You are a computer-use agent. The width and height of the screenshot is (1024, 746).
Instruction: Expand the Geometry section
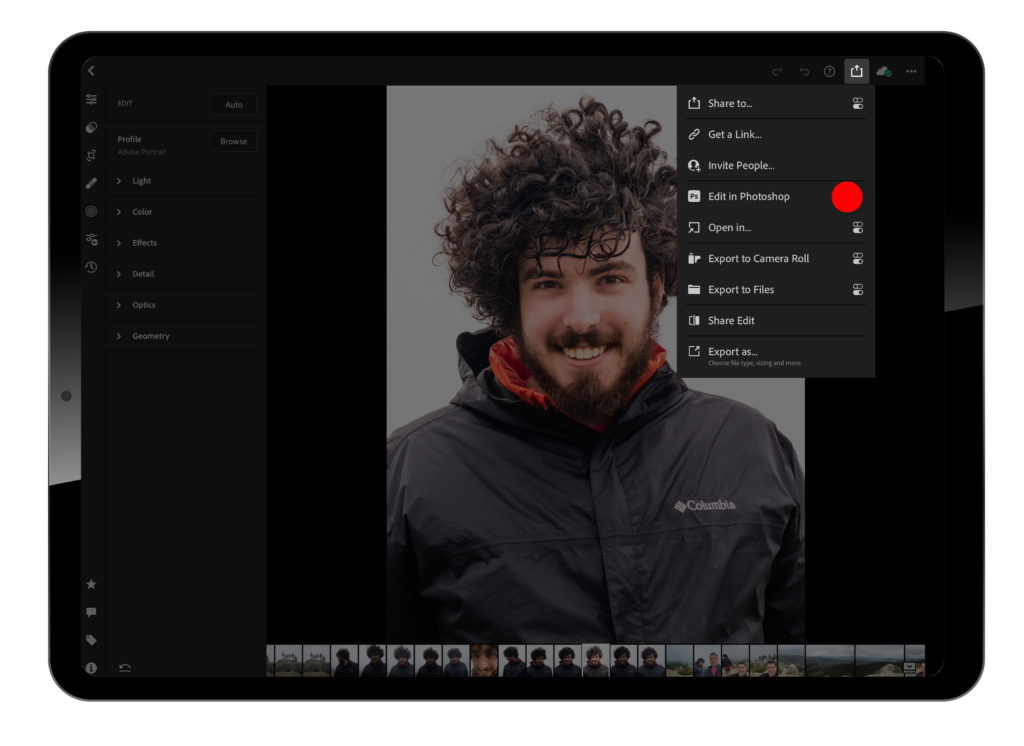click(x=184, y=336)
